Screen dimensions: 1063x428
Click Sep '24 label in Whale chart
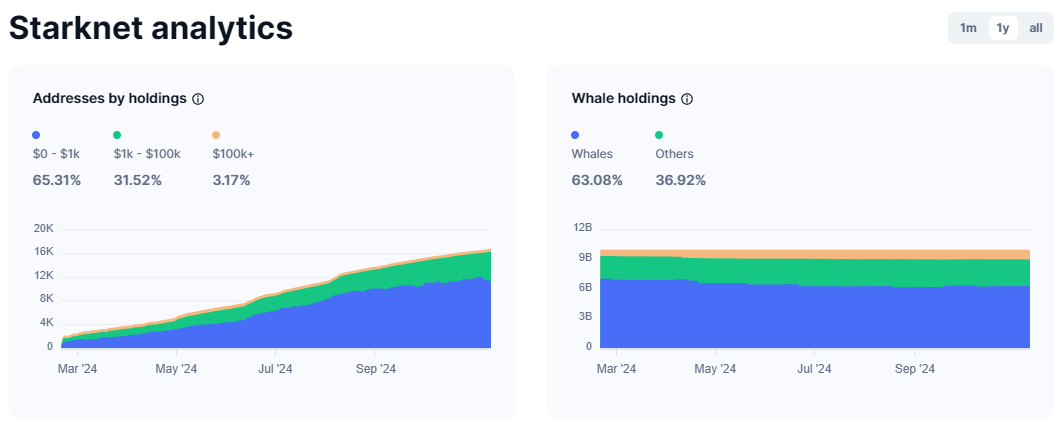point(915,369)
